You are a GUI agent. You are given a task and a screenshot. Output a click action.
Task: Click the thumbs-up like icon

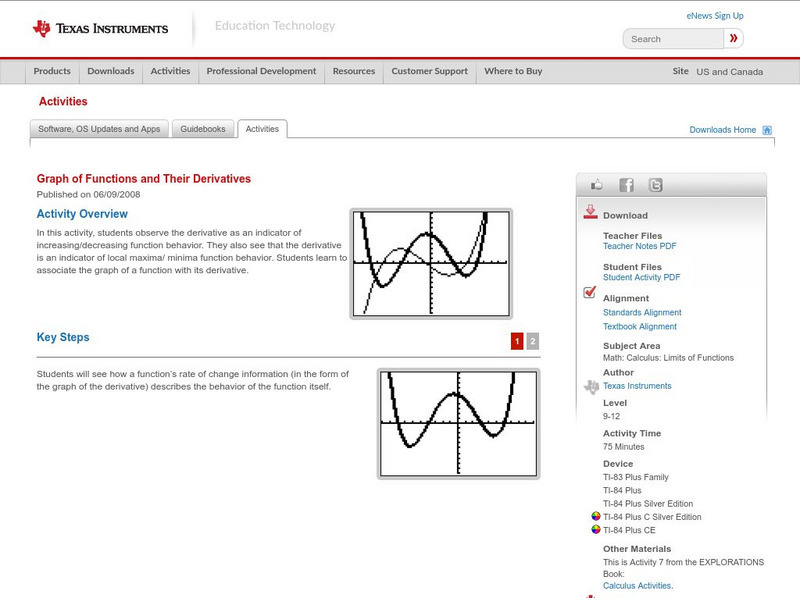coord(596,185)
